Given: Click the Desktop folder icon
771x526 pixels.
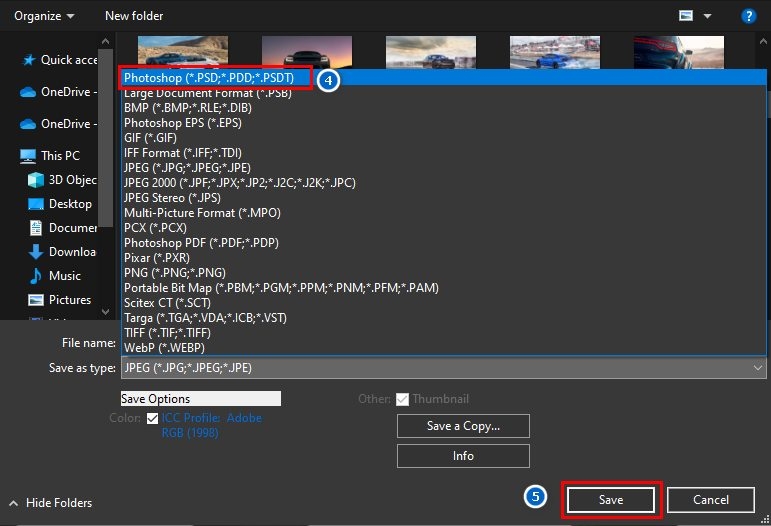Looking at the screenshot, I should pyautogui.click(x=36, y=204).
